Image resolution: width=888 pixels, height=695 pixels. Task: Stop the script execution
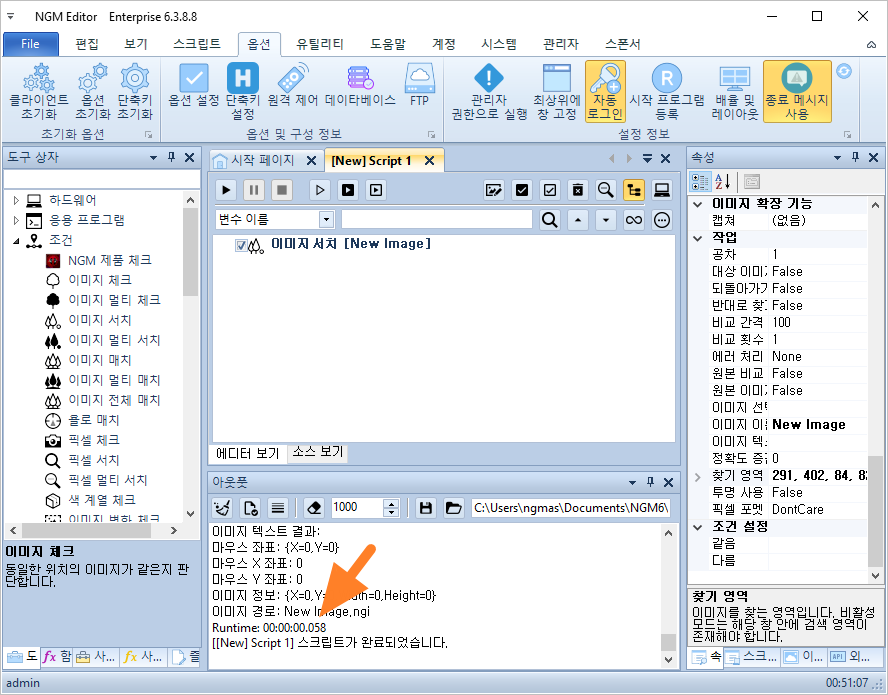point(281,190)
